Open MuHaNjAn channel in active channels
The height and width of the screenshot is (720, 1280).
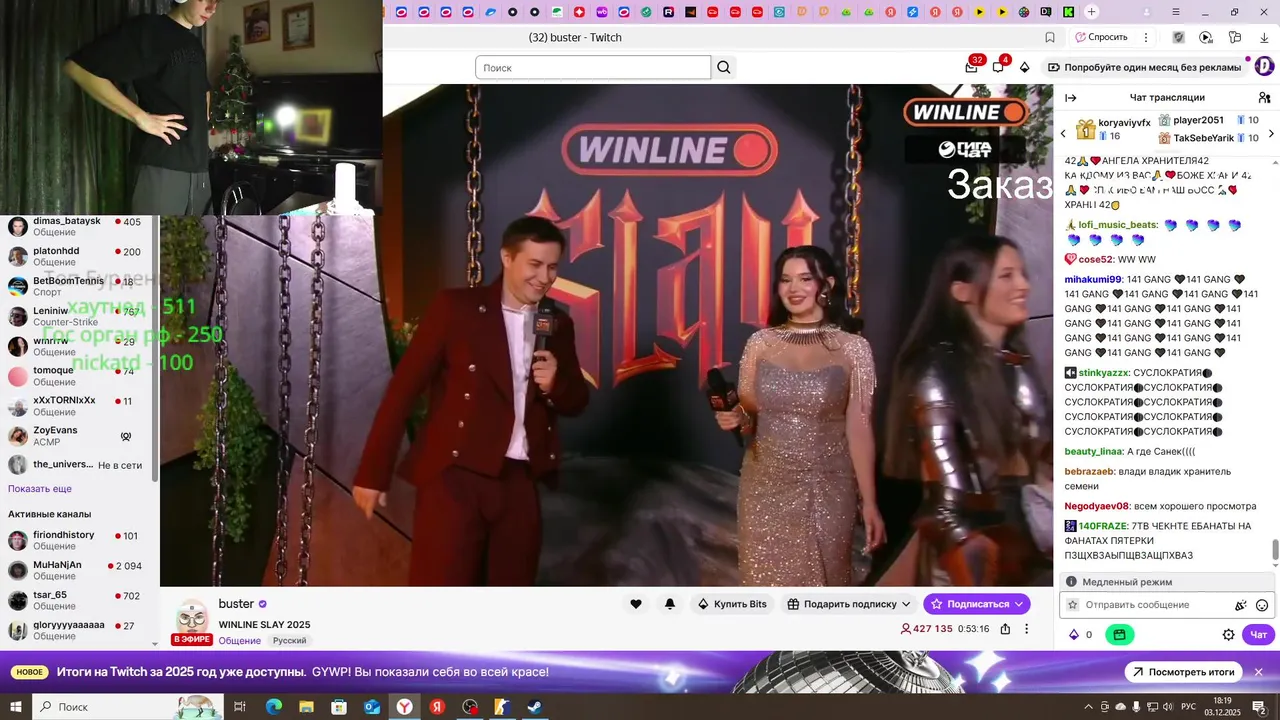click(78, 570)
